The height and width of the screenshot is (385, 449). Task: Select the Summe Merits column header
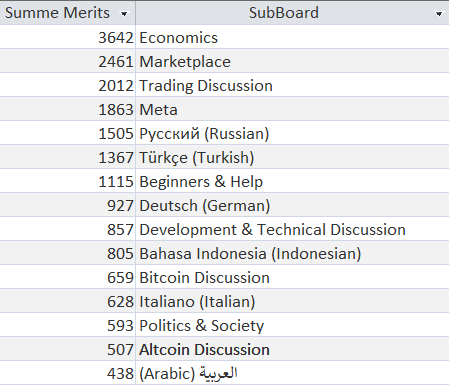tap(67, 13)
